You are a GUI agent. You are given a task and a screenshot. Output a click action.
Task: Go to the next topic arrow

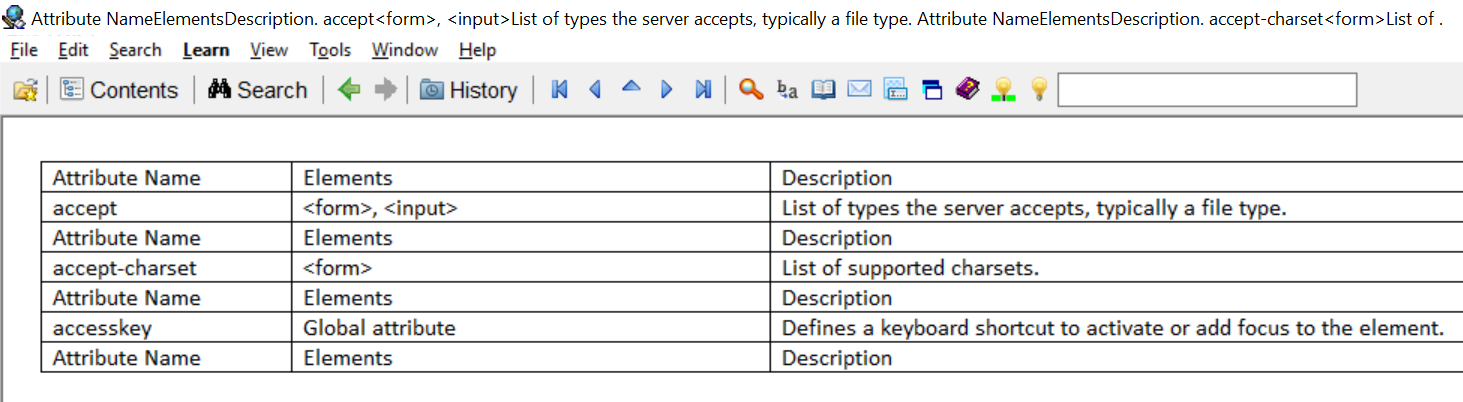tap(667, 90)
